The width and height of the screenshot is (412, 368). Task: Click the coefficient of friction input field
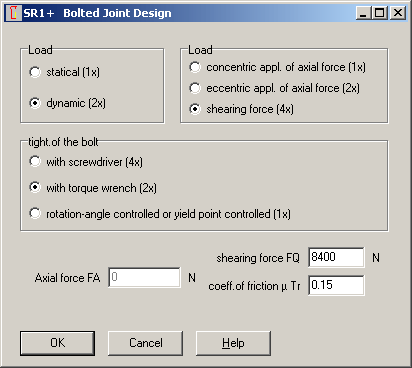coord(336,285)
